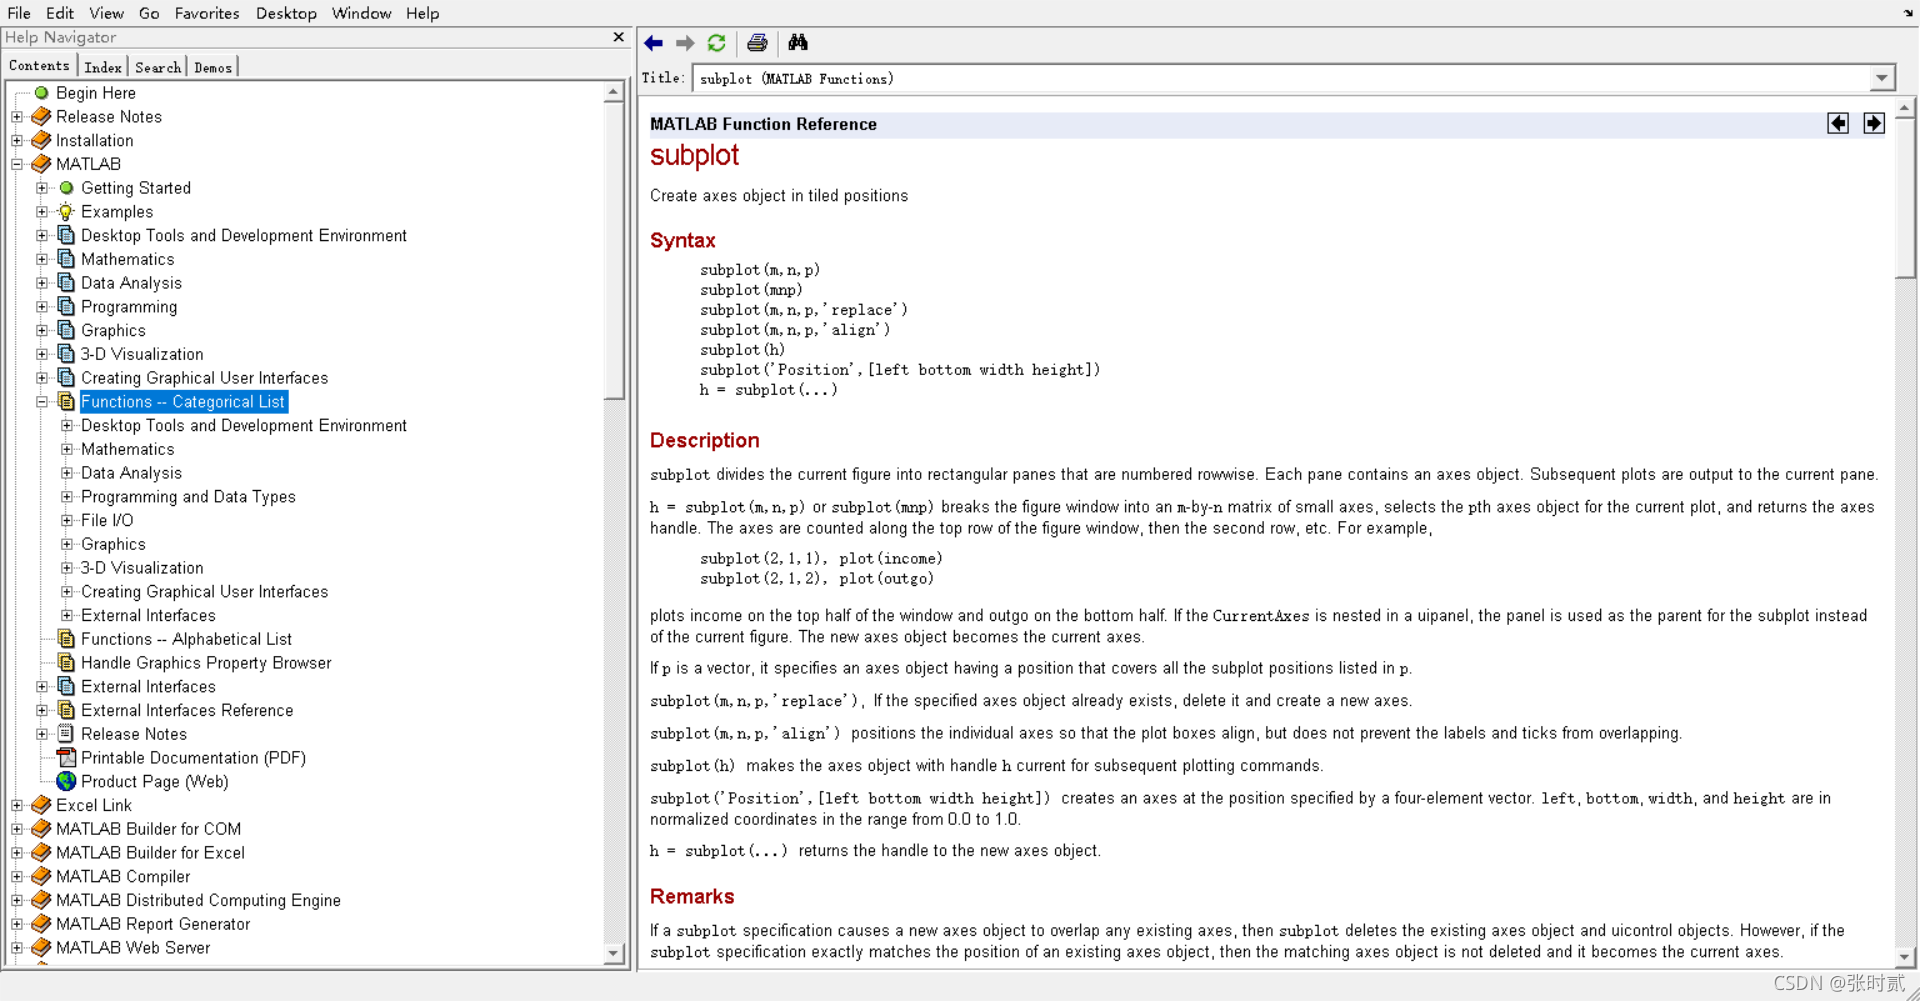The height and width of the screenshot is (1001, 1920).
Task: Go to previous function reference page arrow
Action: click(1838, 123)
